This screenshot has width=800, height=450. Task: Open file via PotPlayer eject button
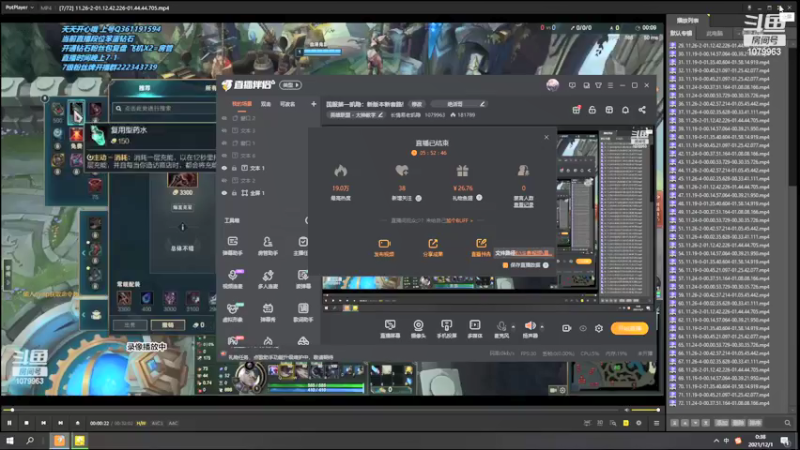pyautogui.click(x=78, y=423)
